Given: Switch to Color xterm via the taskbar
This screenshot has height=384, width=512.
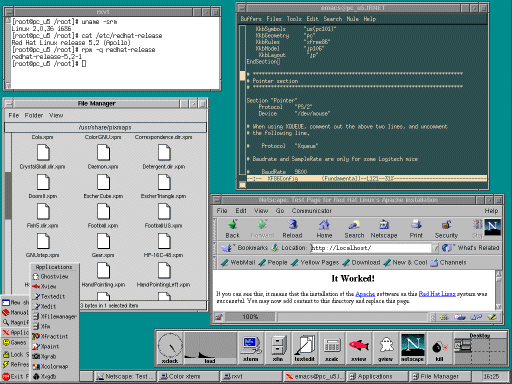Looking at the screenshot, I should [188, 377].
